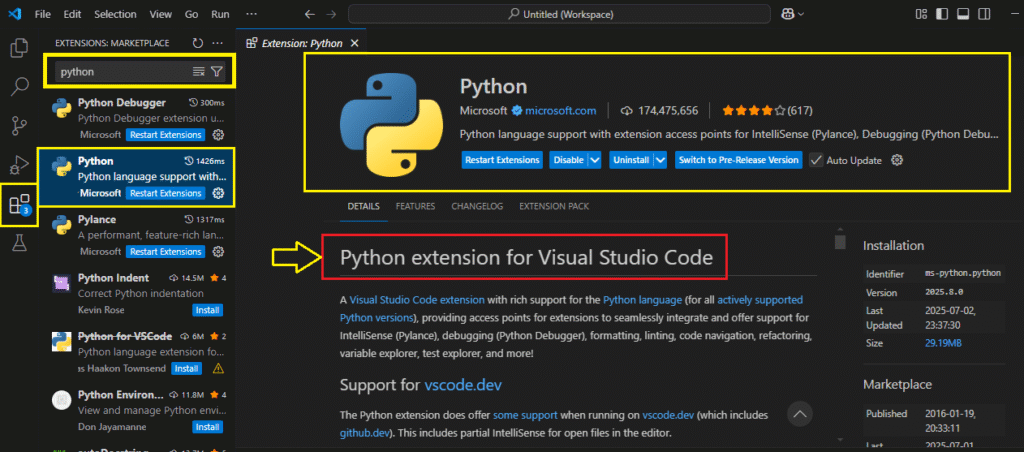The width and height of the screenshot is (1024, 452).
Task: Install the Python Environments extension
Action: [x=208, y=427]
